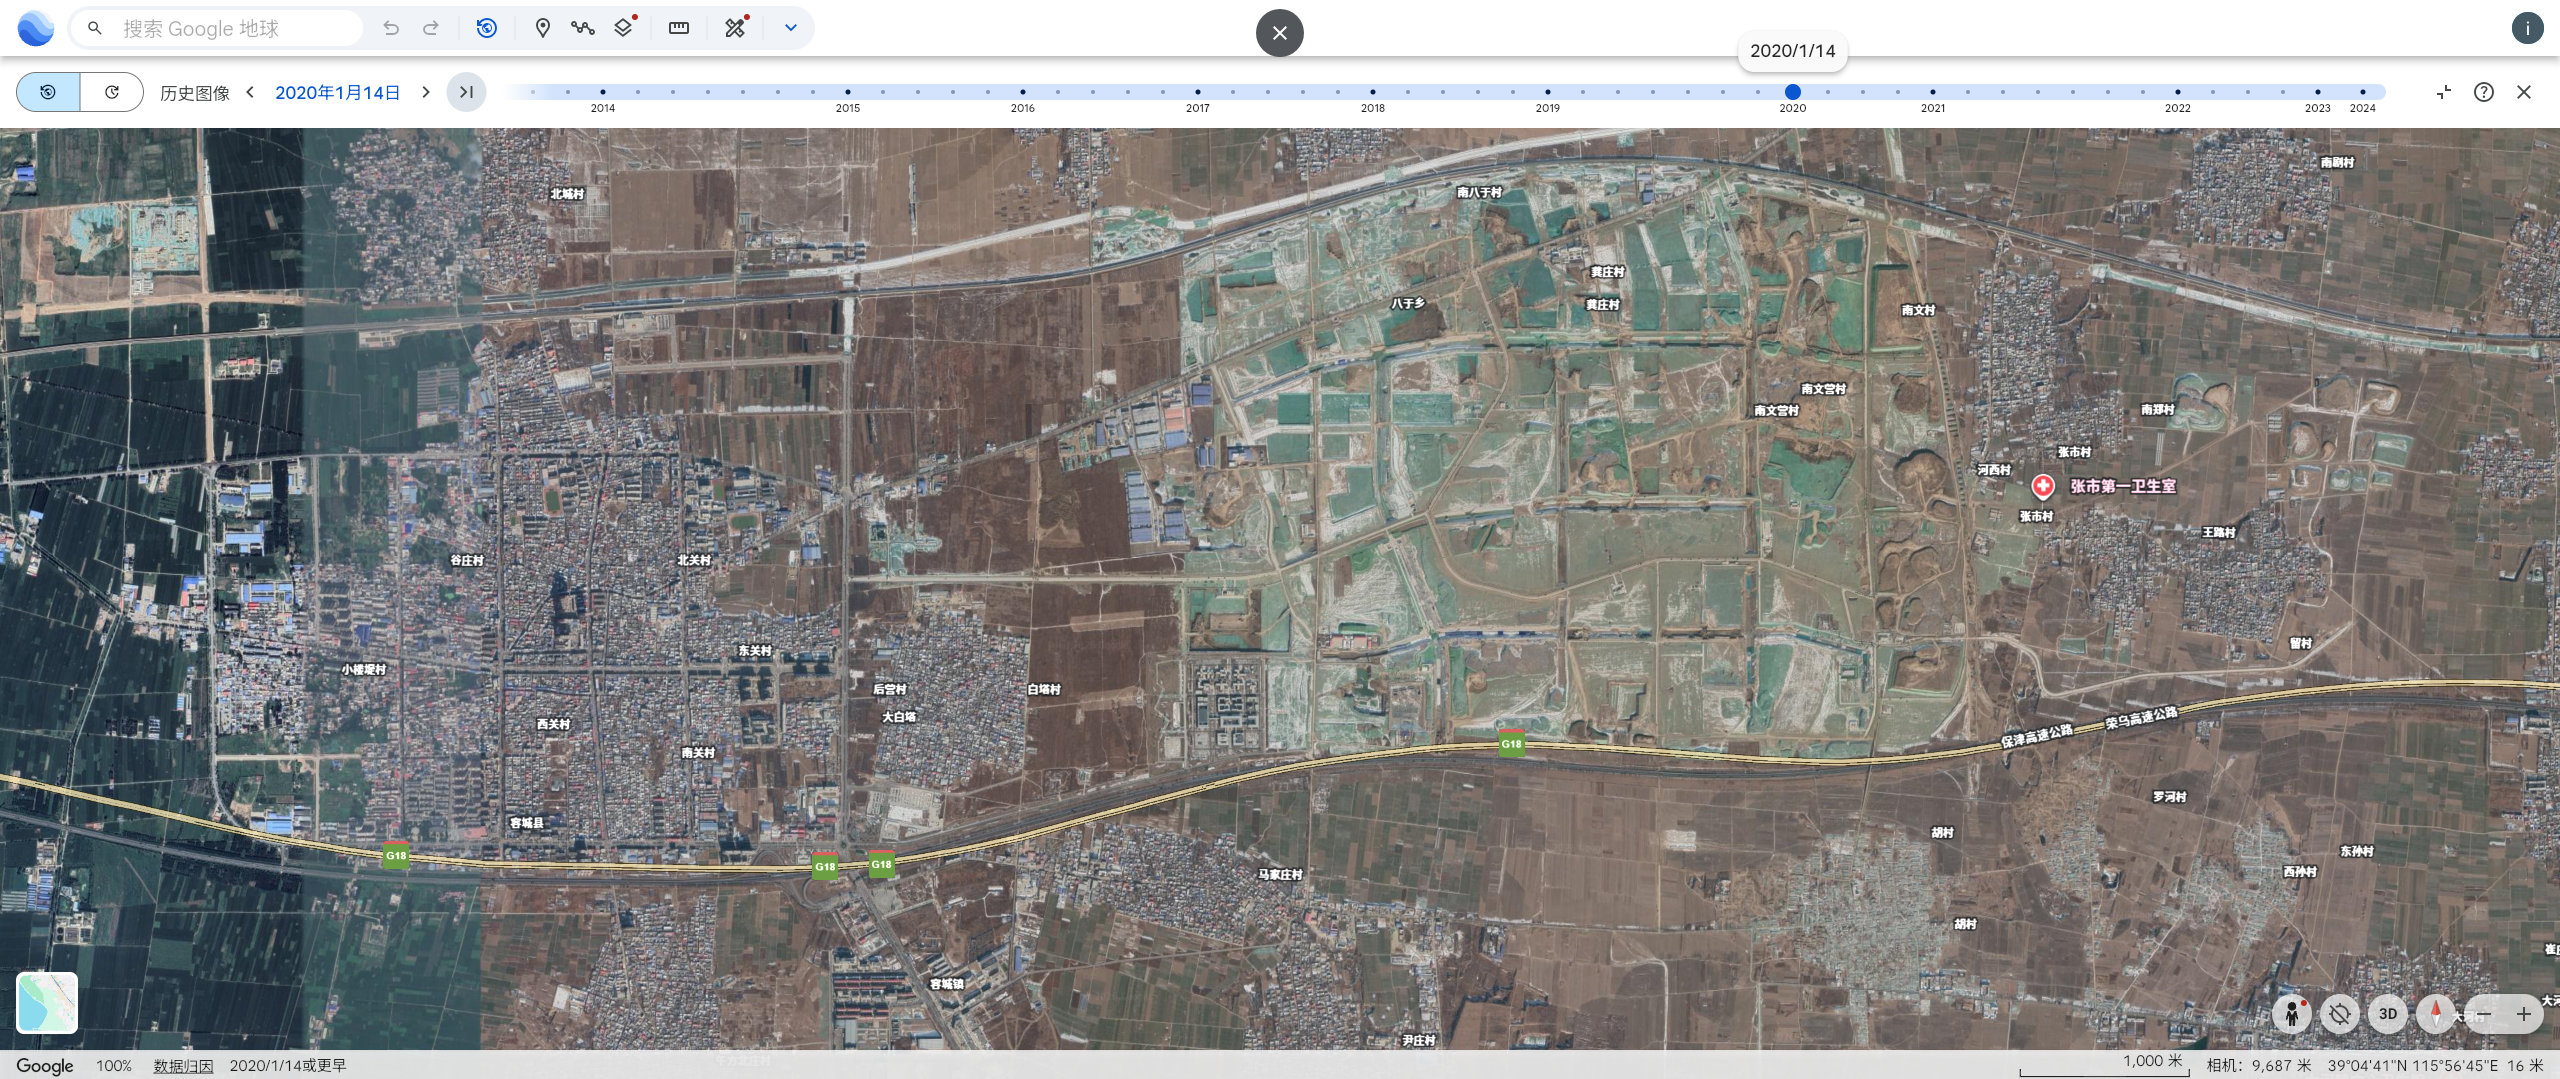Switch to historical imagery mode toggle
The height and width of the screenshot is (1079, 2560).
(x=48, y=92)
